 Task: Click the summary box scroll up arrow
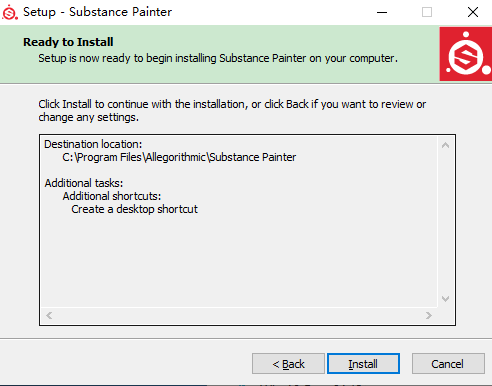[445, 145]
